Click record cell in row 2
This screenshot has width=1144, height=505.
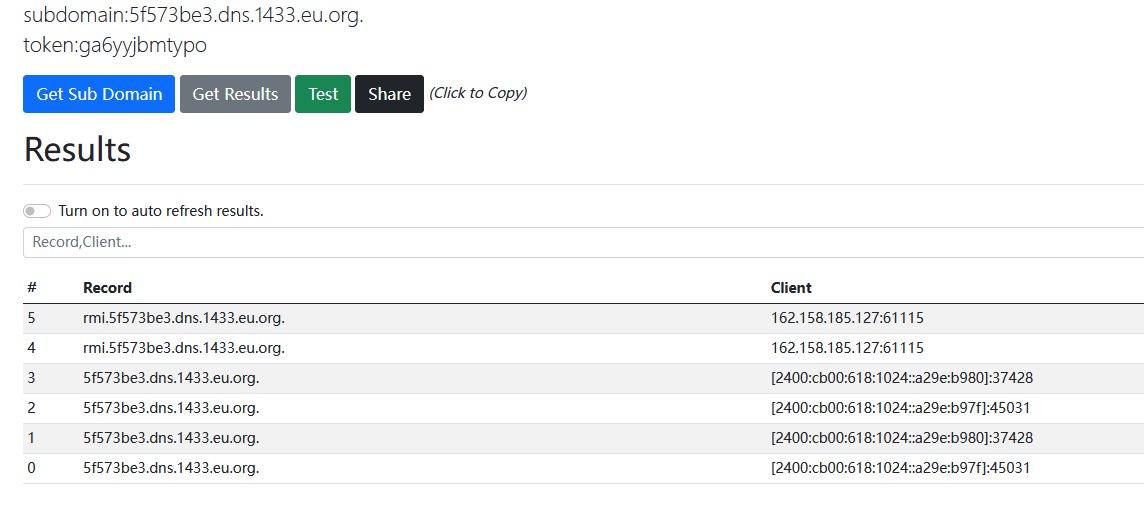tap(171, 408)
